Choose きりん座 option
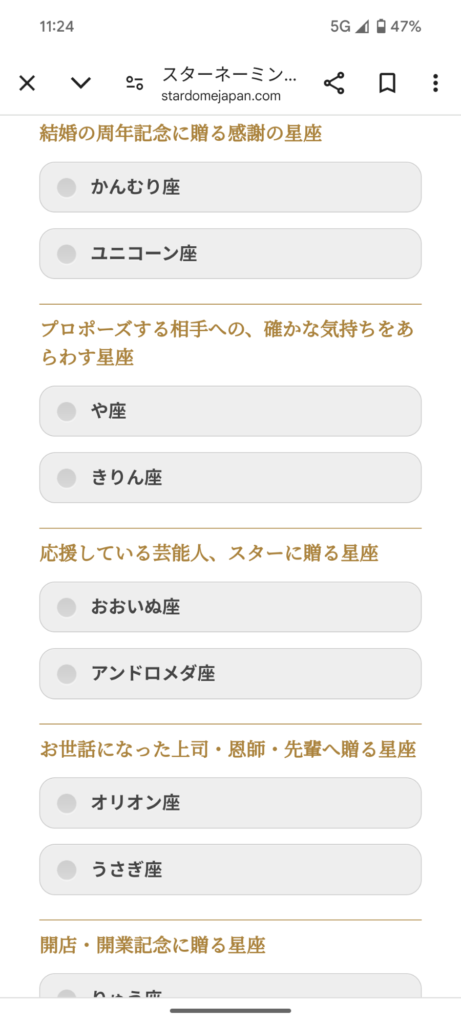This screenshot has height=1024, width=461. (230, 477)
